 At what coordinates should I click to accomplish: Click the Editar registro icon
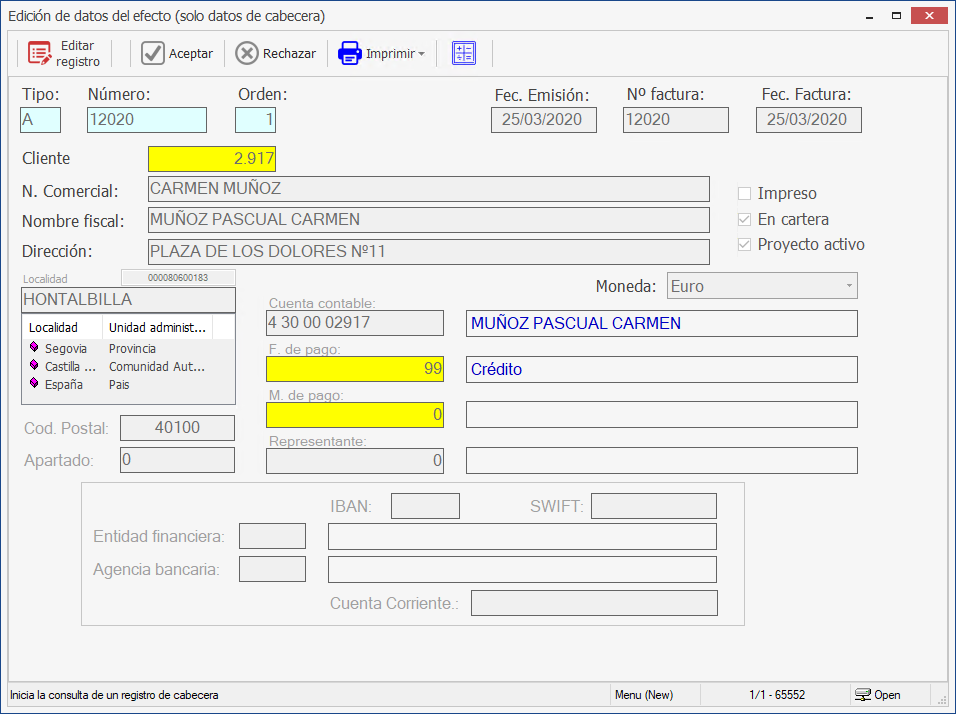coord(40,54)
